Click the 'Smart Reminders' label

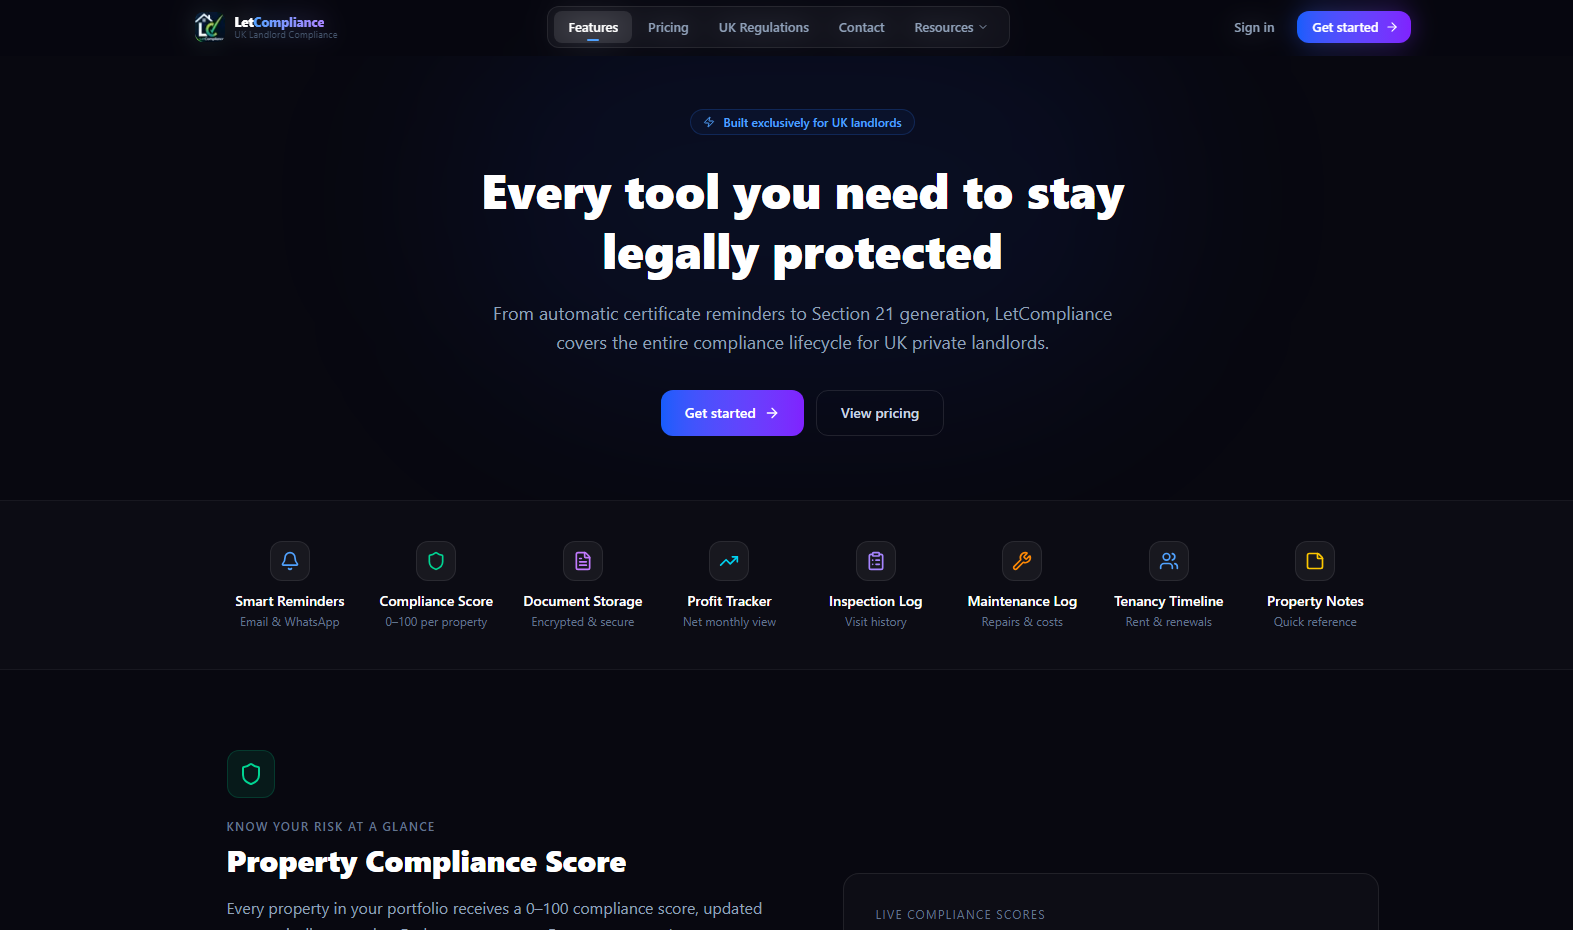click(290, 601)
